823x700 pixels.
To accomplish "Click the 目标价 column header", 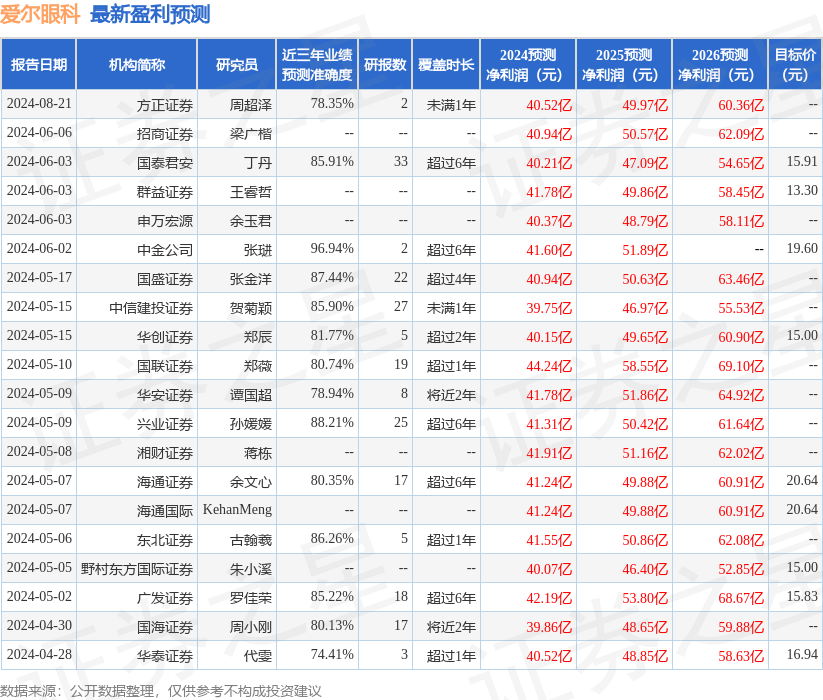I will (x=795, y=65).
